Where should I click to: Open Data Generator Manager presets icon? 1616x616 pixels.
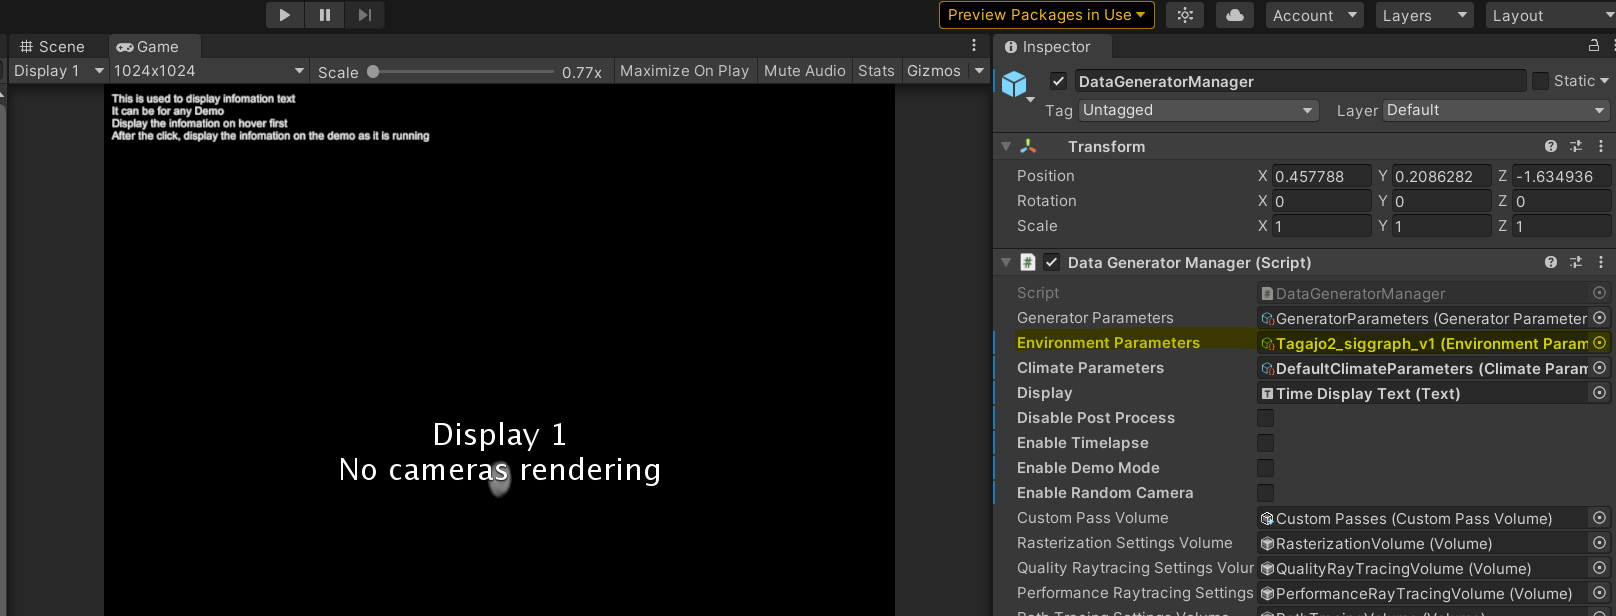(1576, 262)
